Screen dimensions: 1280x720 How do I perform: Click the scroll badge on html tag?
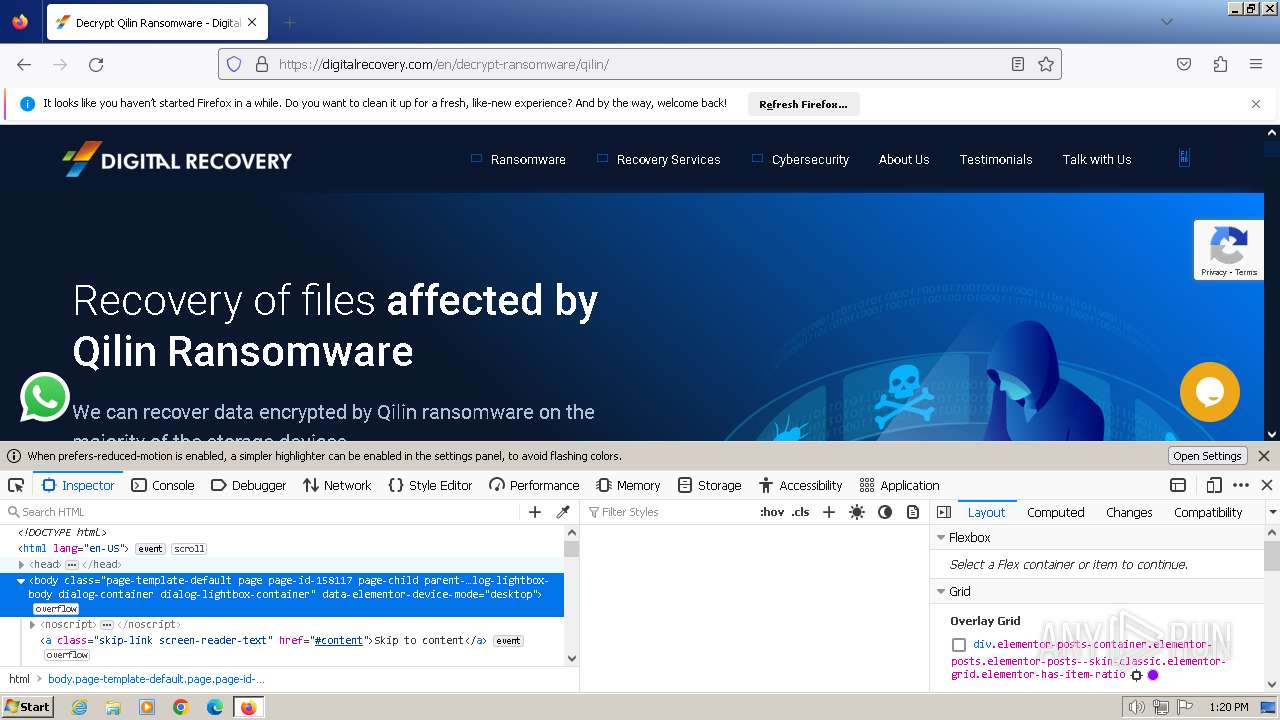pos(189,549)
